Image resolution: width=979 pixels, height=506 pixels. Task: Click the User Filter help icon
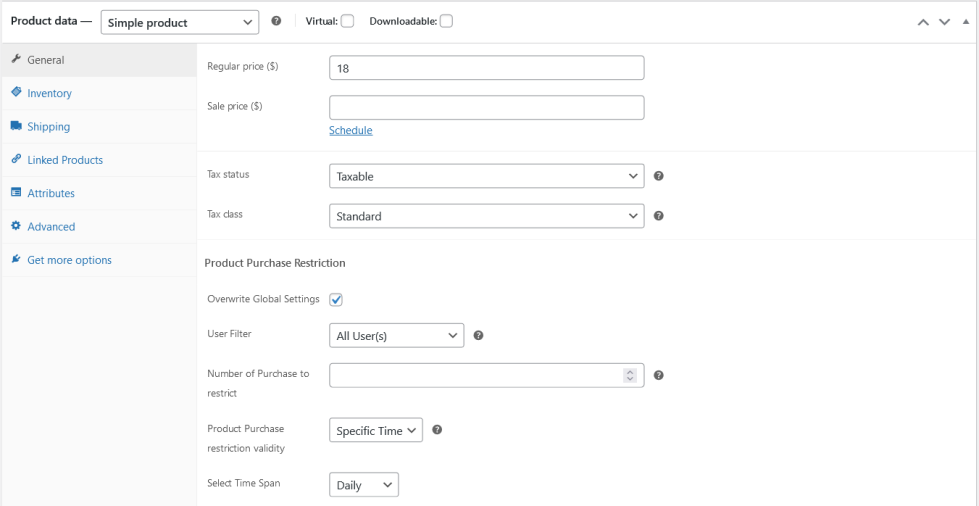click(x=478, y=336)
